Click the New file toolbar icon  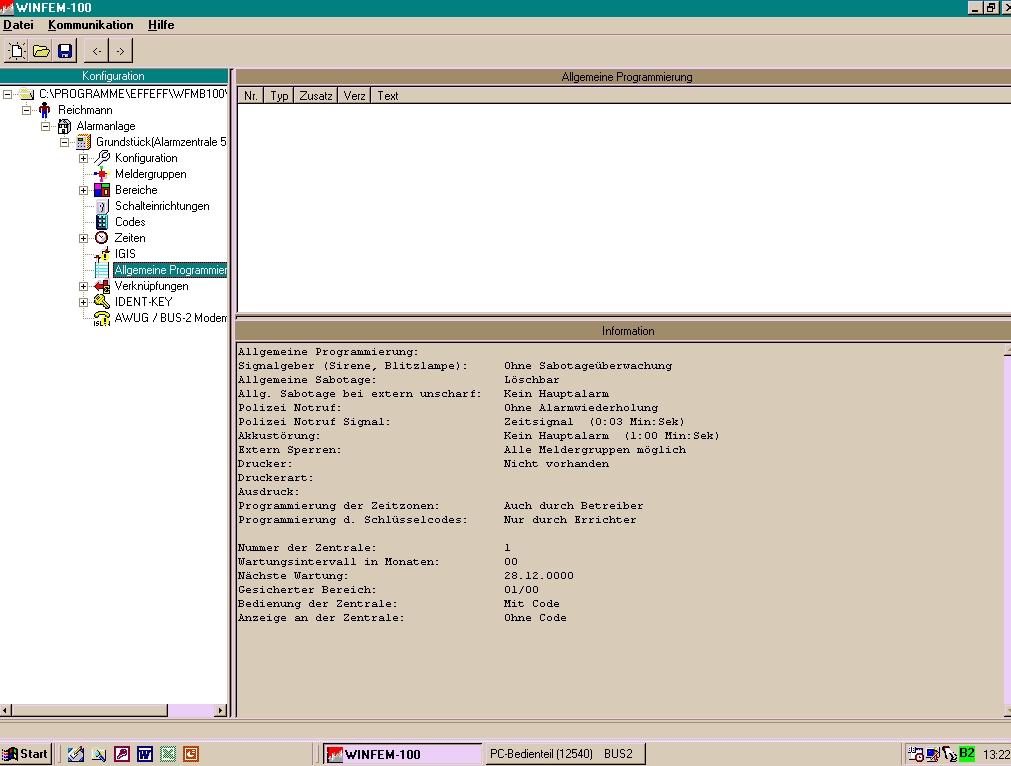[x=17, y=51]
